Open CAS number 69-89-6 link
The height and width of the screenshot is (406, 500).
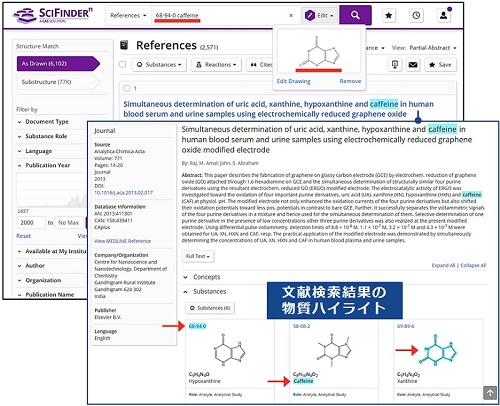coord(405,326)
